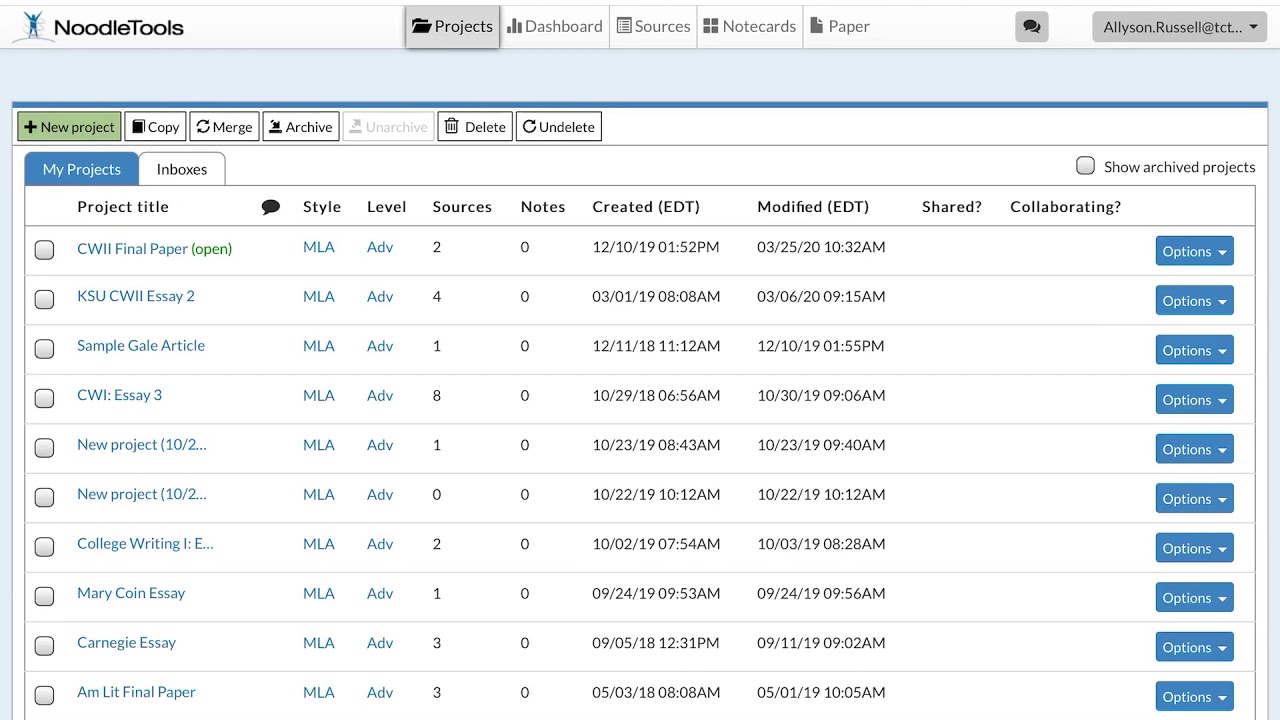This screenshot has height=720, width=1280.
Task: Create a new project
Action: click(69, 127)
